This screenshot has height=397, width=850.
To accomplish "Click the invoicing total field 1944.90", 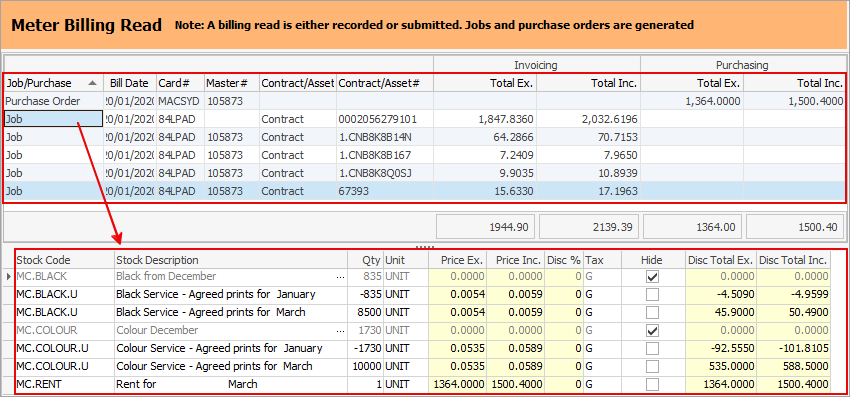I will point(486,227).
